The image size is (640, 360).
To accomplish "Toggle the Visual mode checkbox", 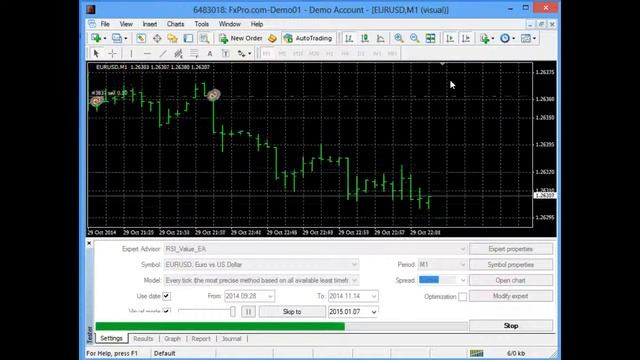I will pyautogui.click(x=166, y=311).
